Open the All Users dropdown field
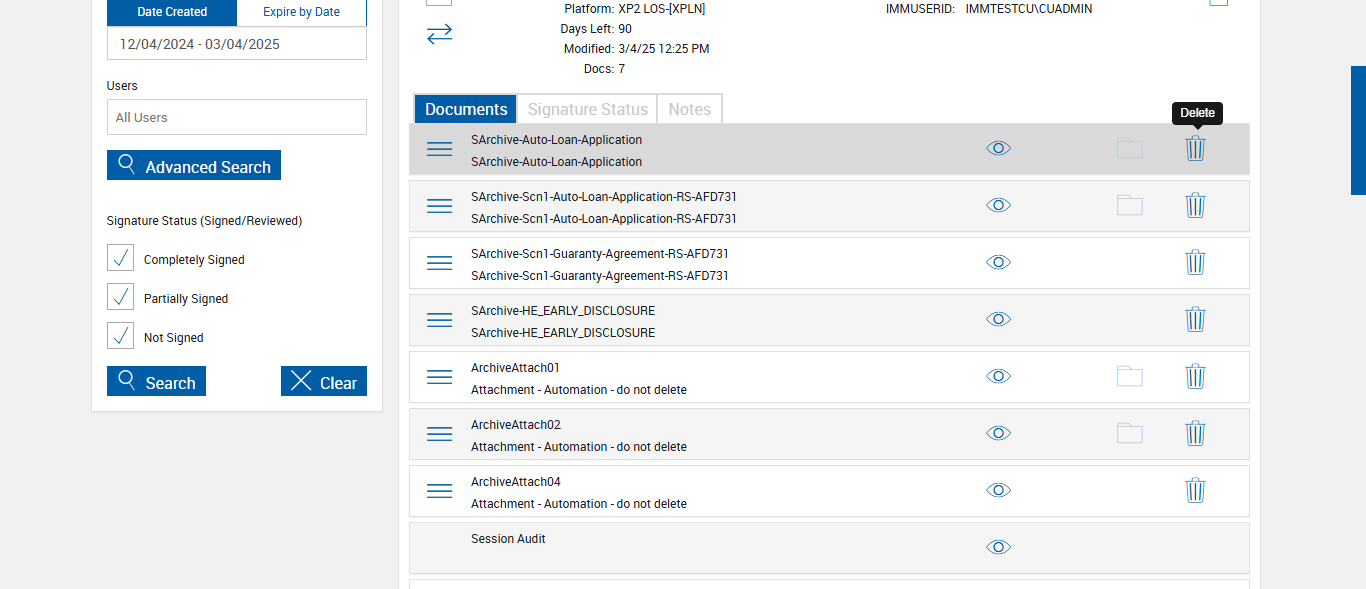1366x589 pixels. [237, 117]
